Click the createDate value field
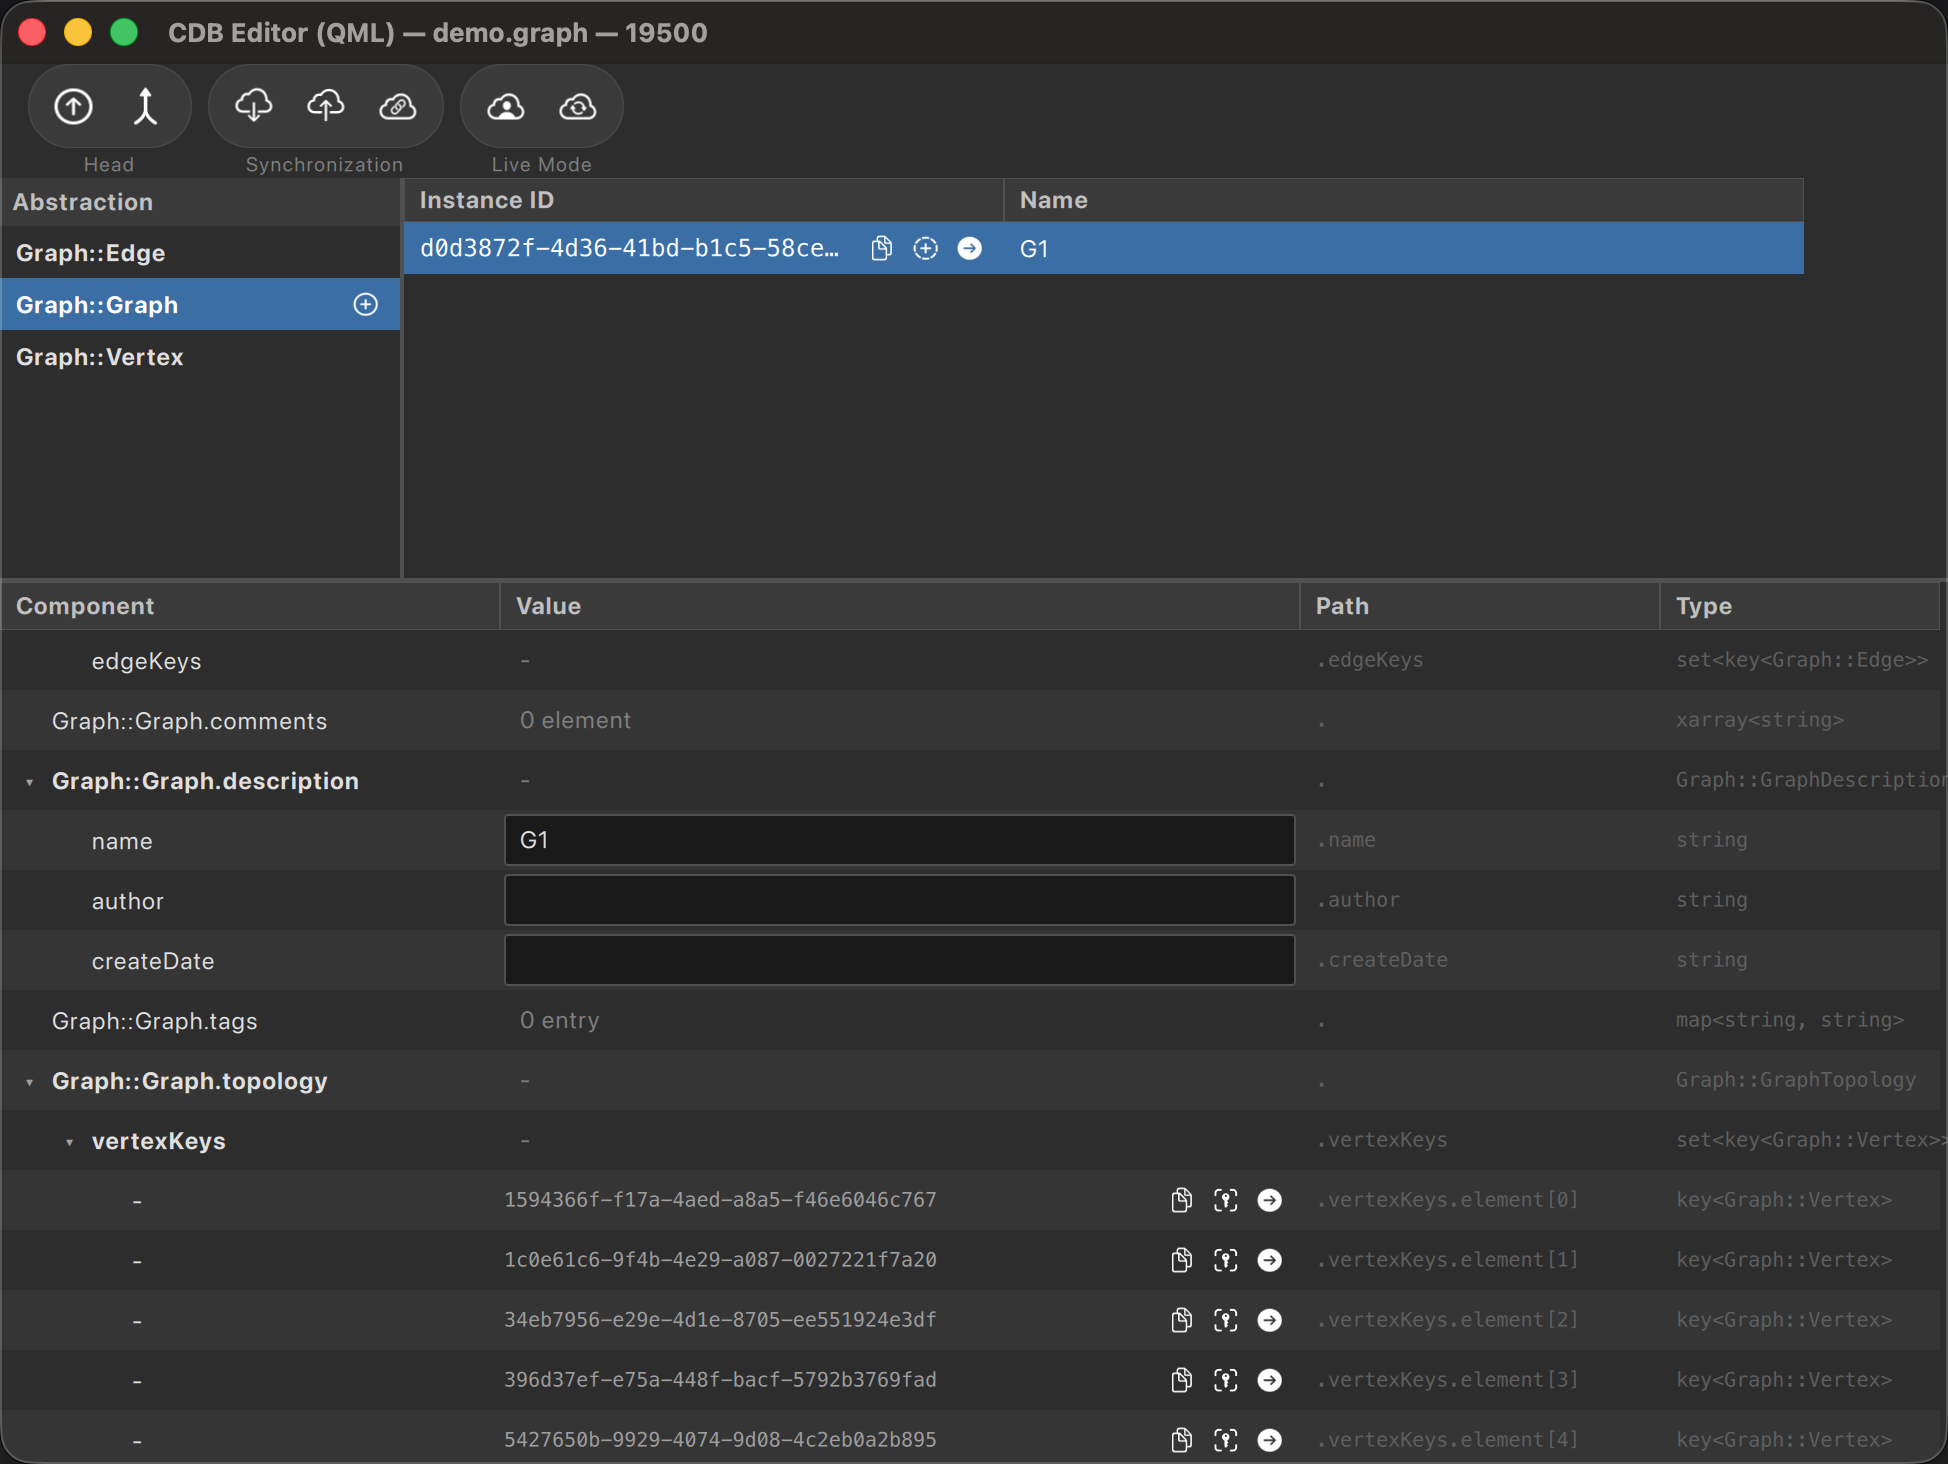The height and width of the screenshot is (1464, 1948). tap(899, 960)
